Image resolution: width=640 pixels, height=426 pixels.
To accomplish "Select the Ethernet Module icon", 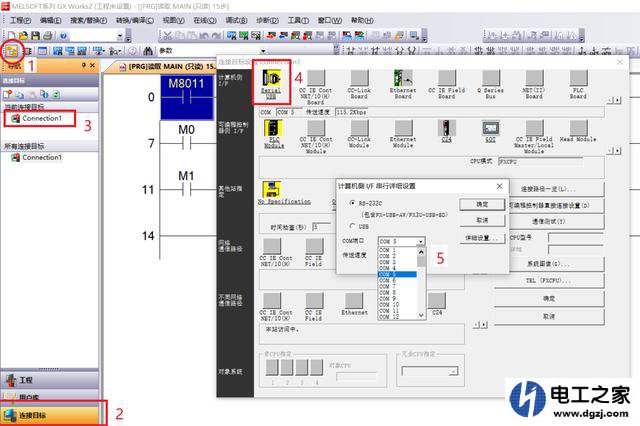I will click(x=403, y=134).
